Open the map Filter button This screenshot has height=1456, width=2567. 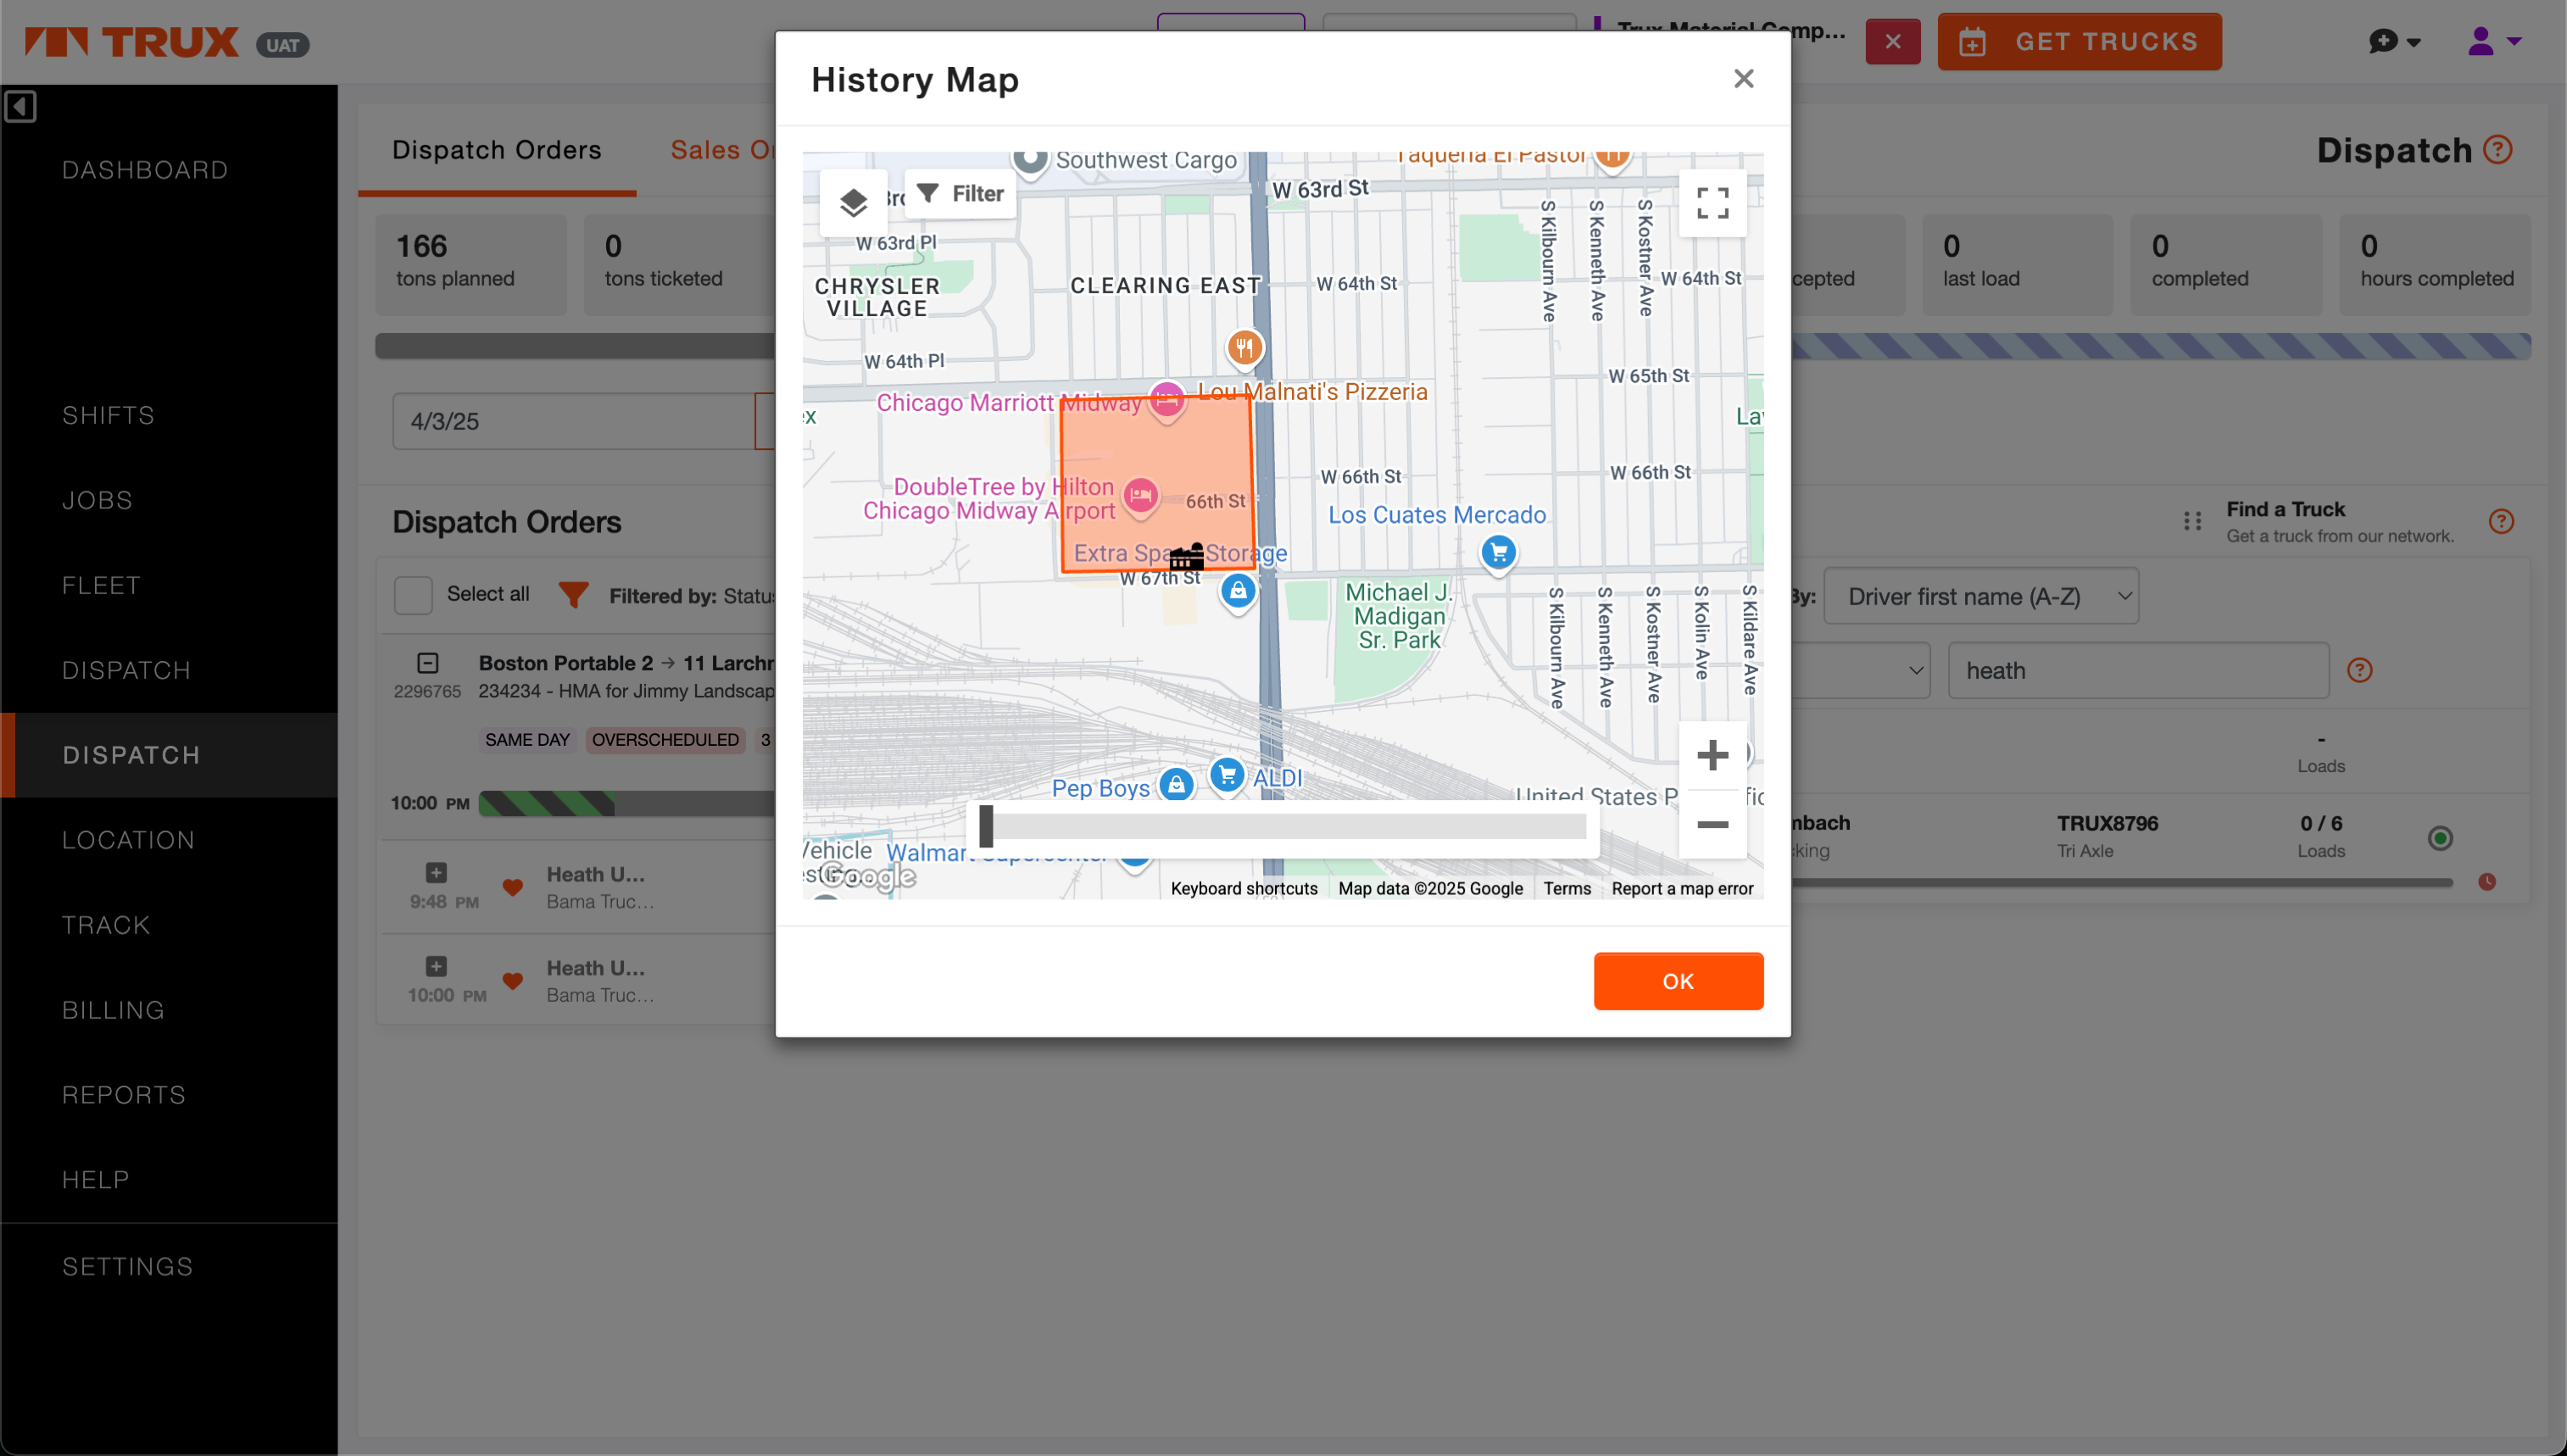(x=960, y=193)
